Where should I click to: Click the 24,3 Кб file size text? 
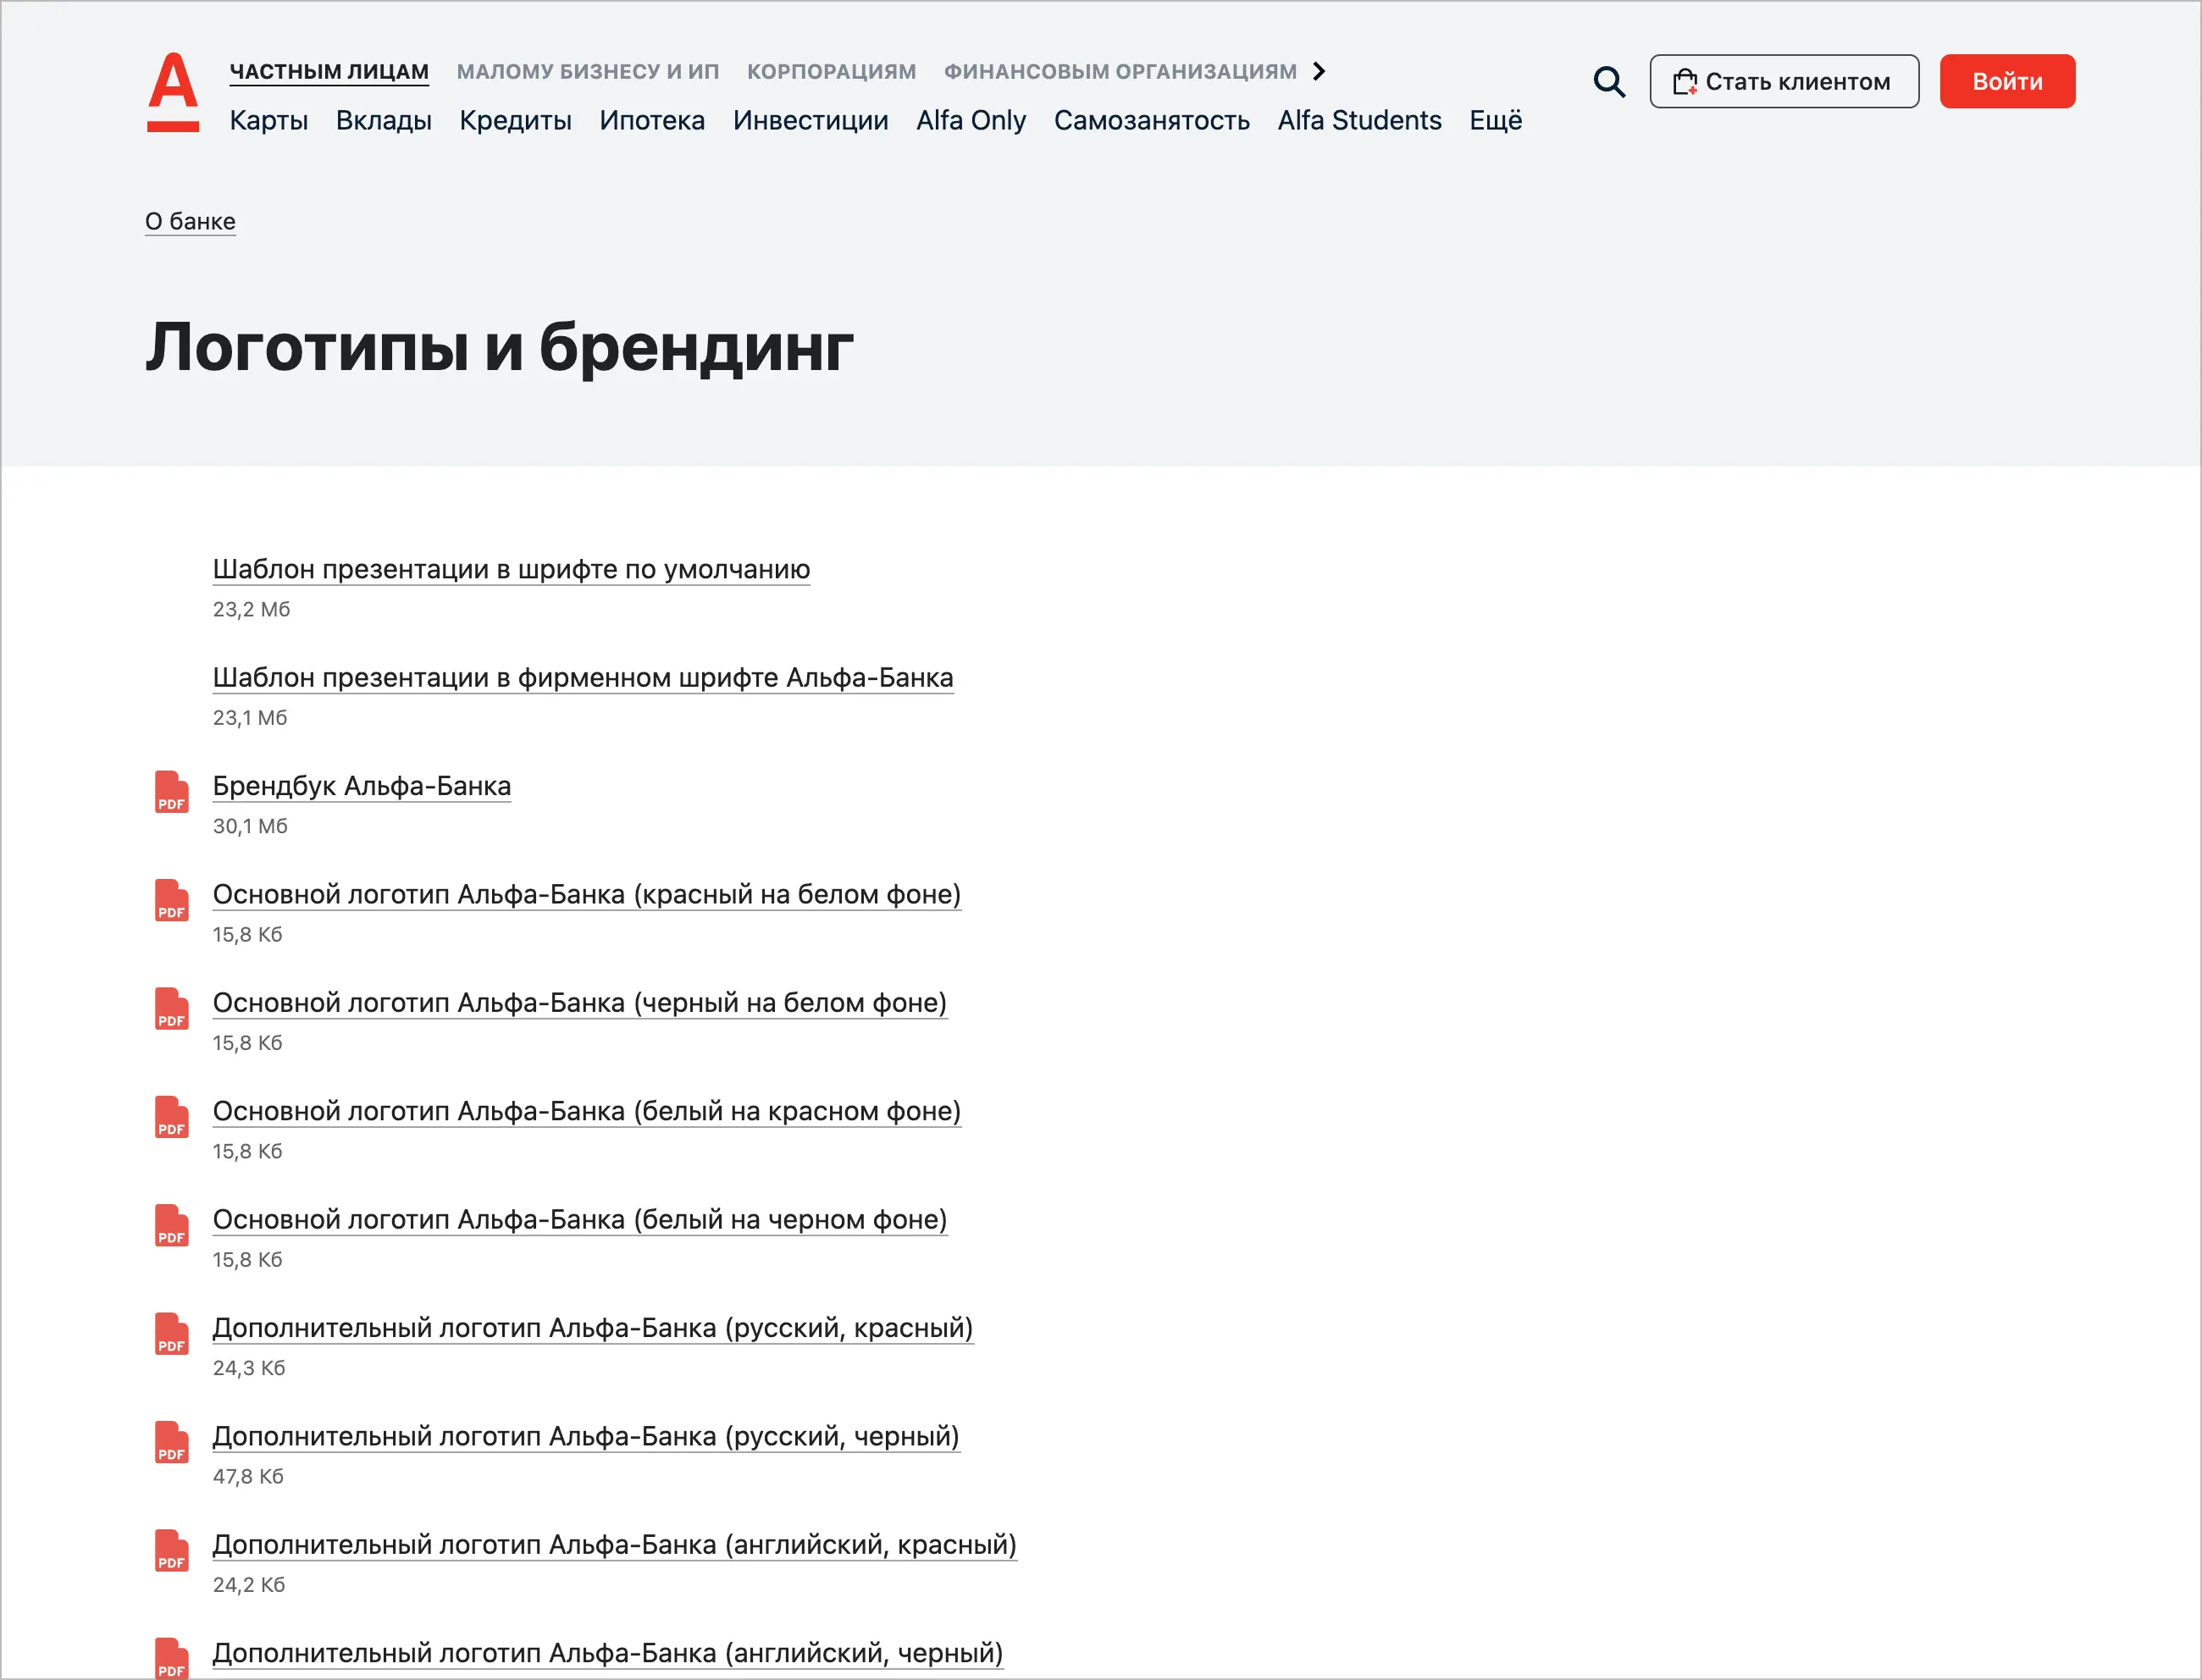(x=249, y=1367)
